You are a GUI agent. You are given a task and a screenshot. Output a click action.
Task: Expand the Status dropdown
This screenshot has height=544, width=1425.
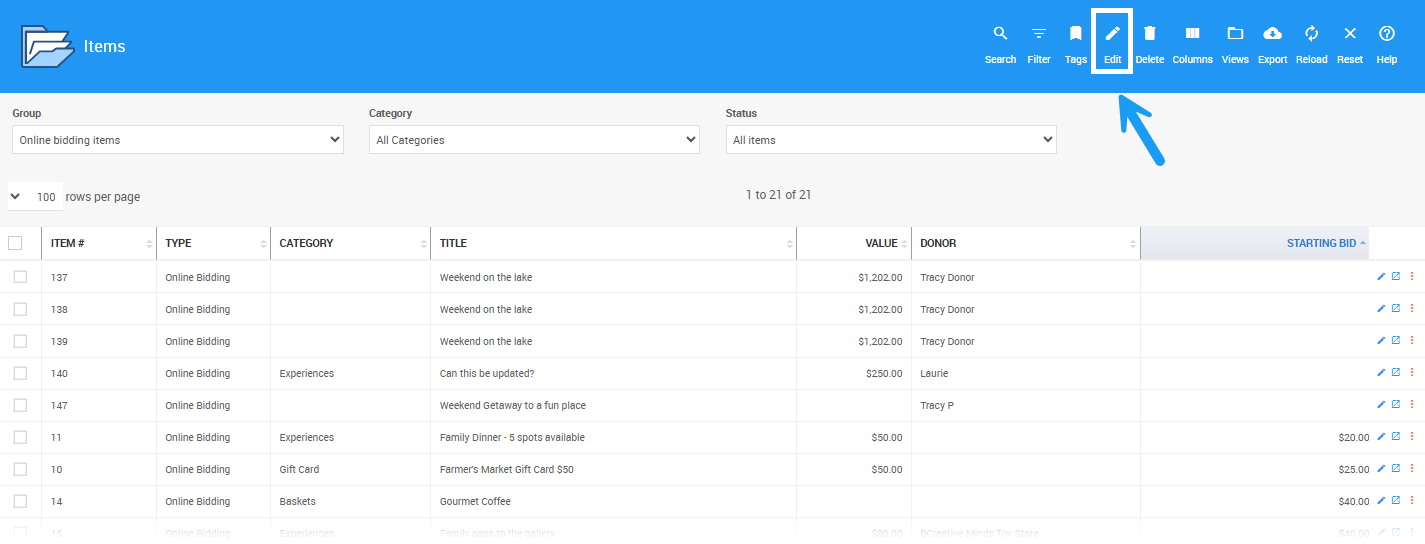click(891, 140)
